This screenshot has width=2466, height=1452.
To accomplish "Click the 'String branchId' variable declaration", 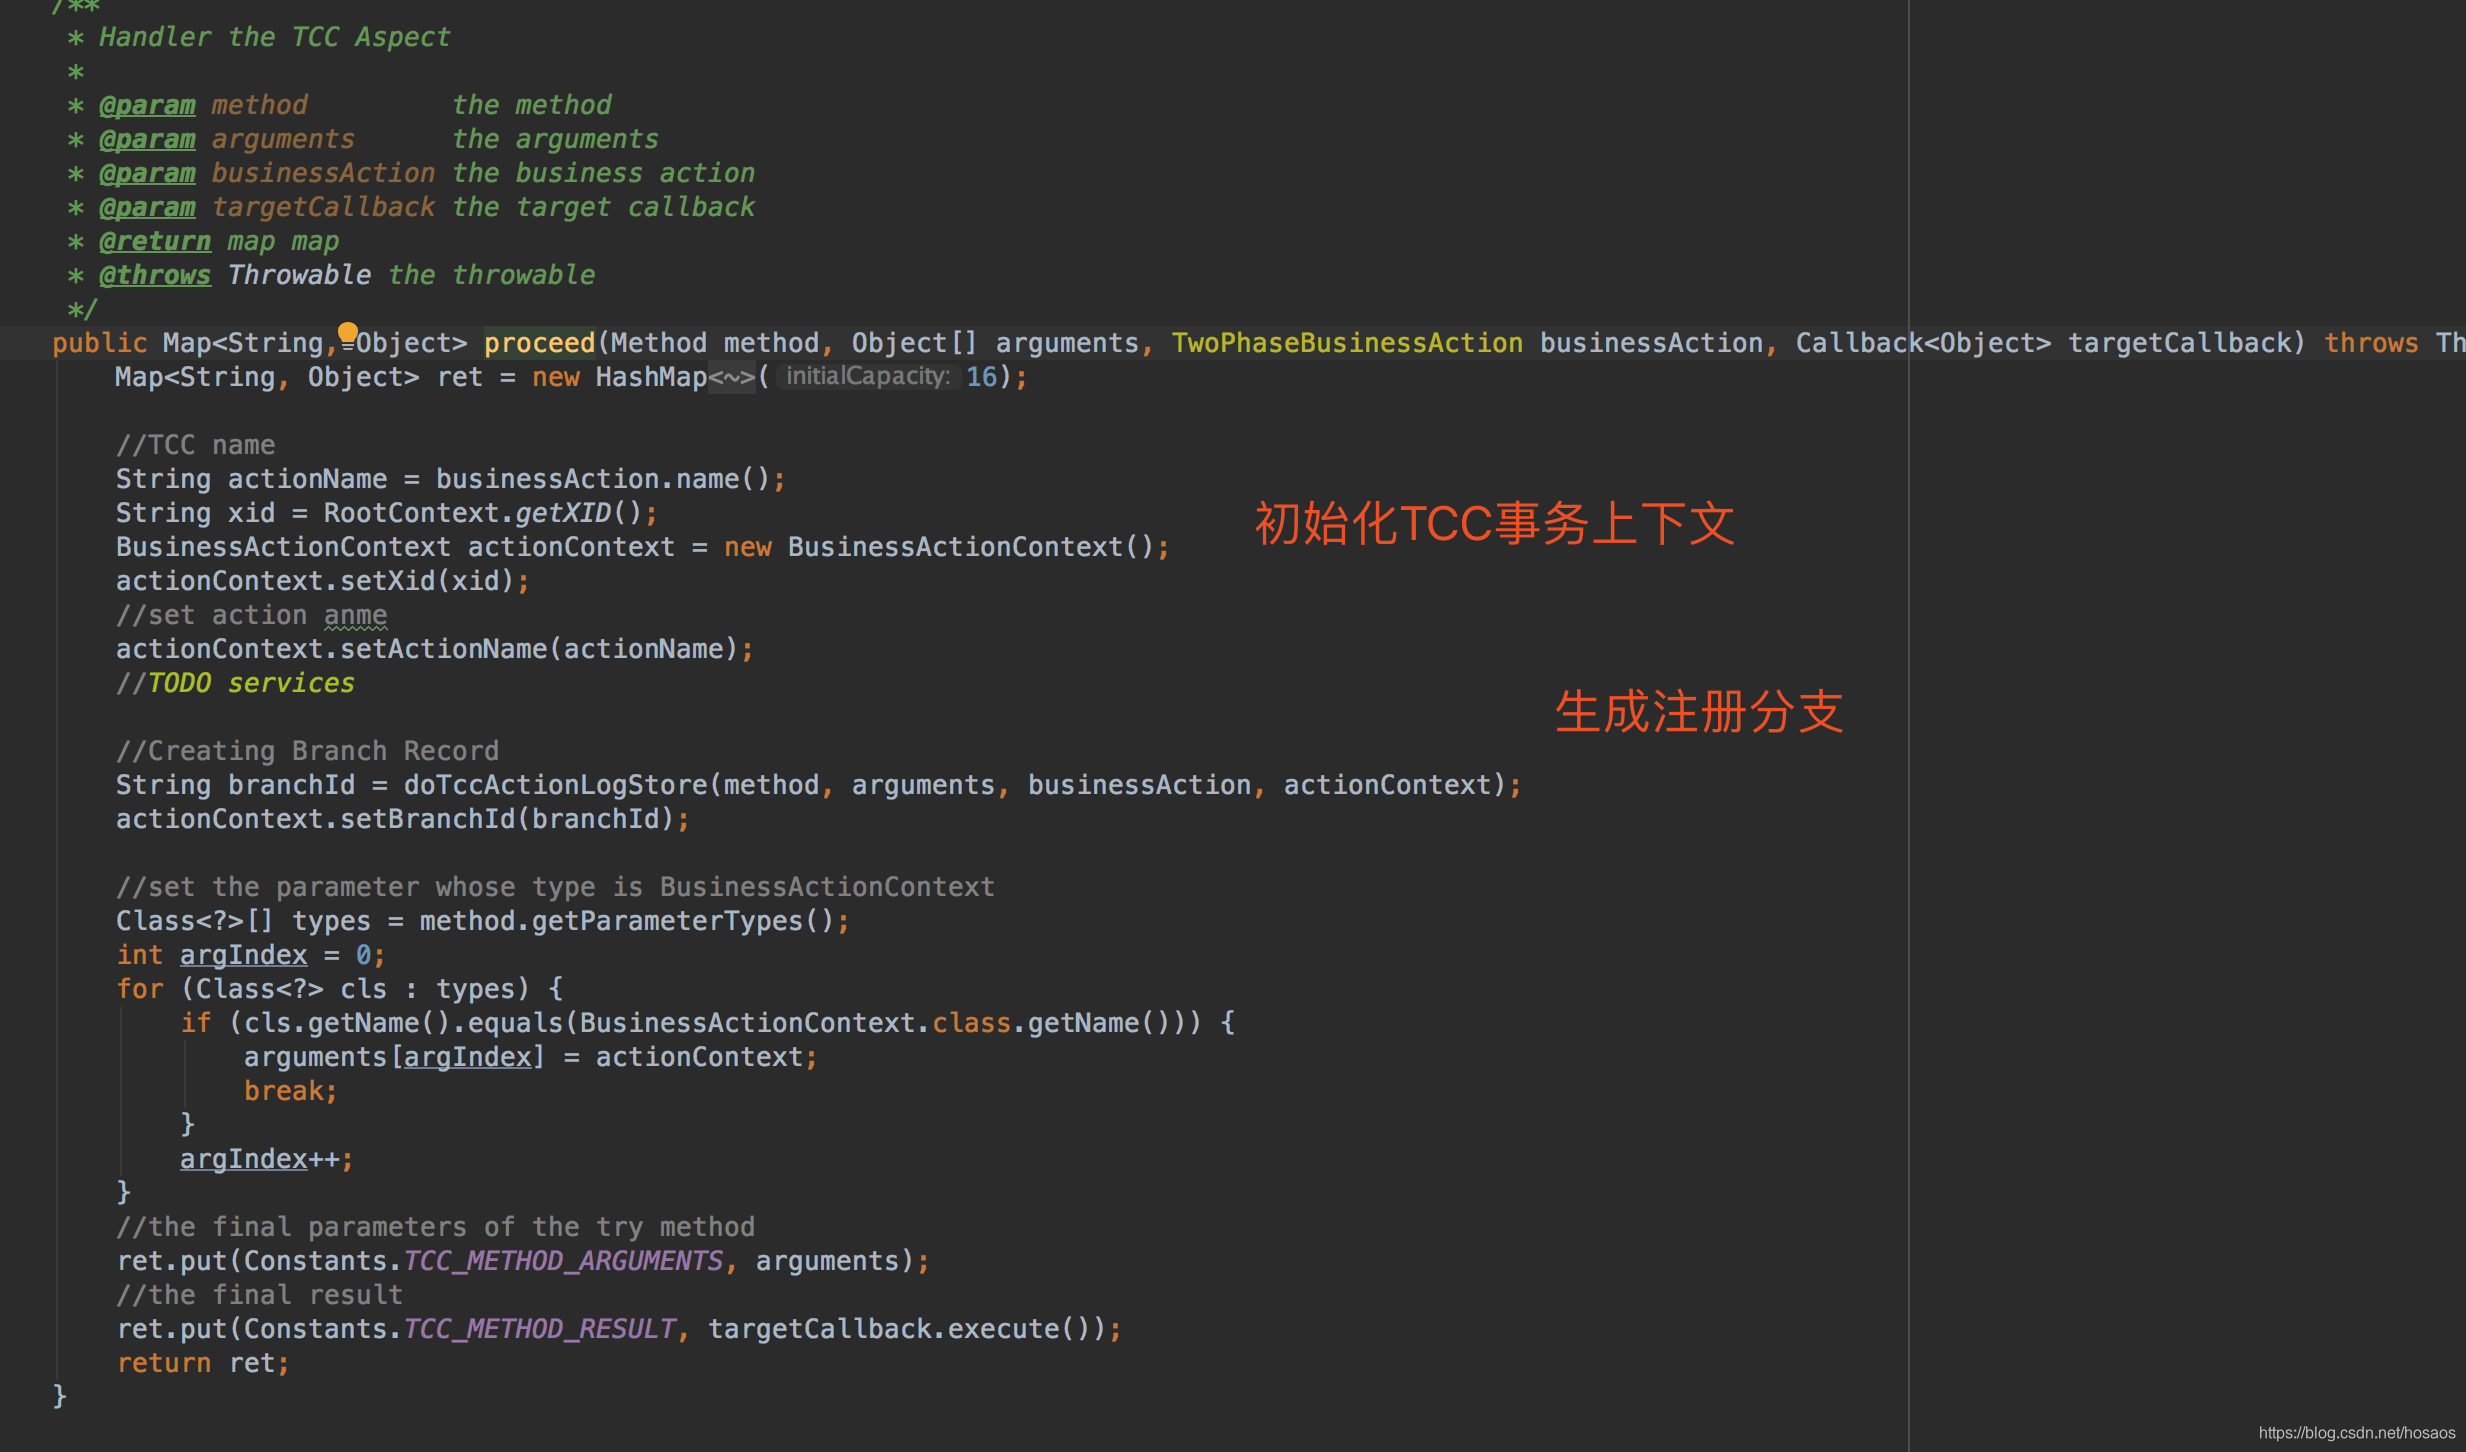I will (x=235, y=785).
